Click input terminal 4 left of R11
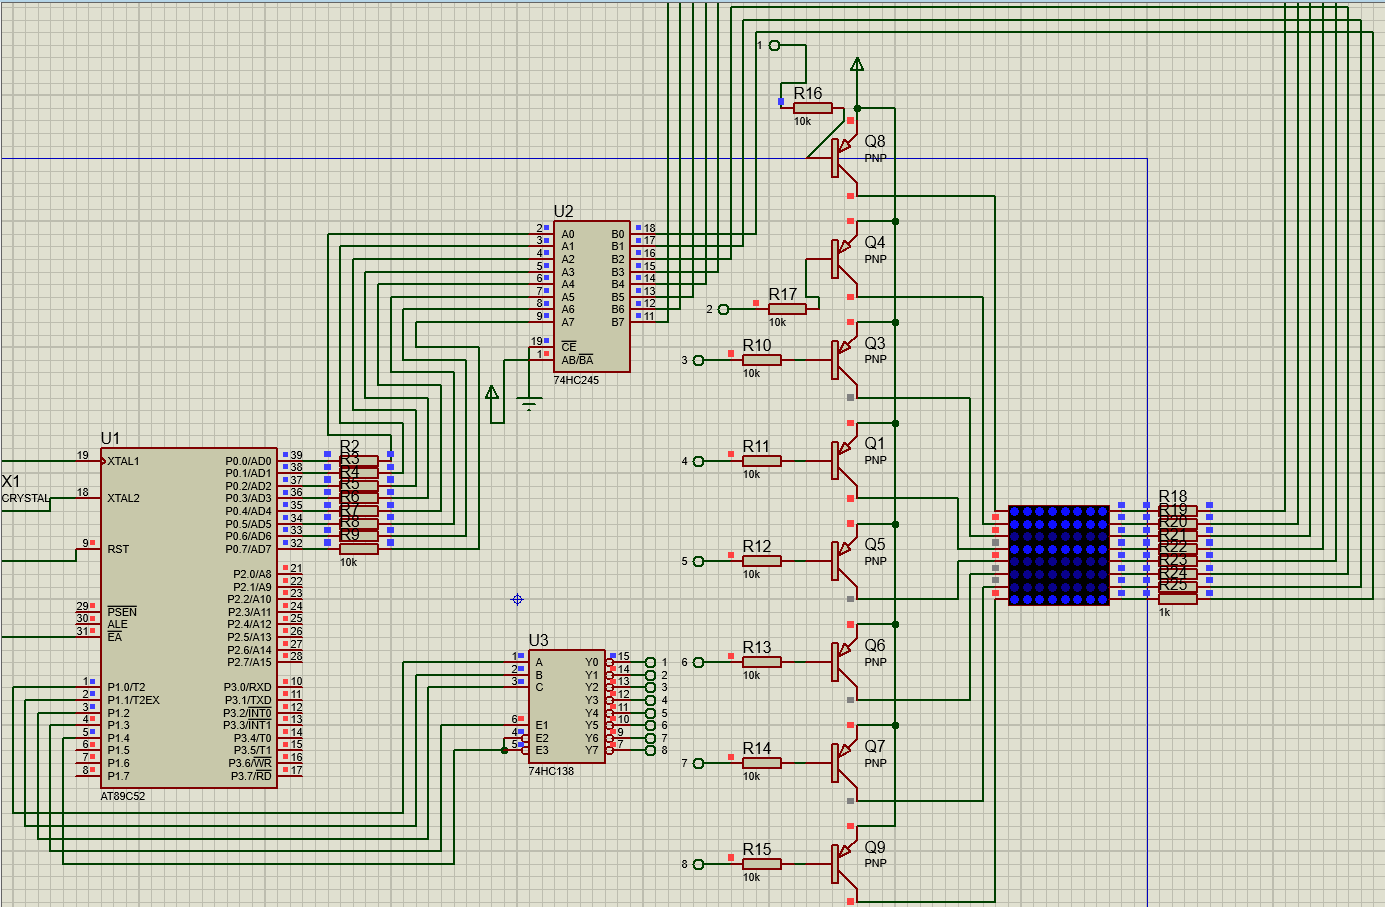The width and height of the screenshot is (1385, 907). coord(698,461)
